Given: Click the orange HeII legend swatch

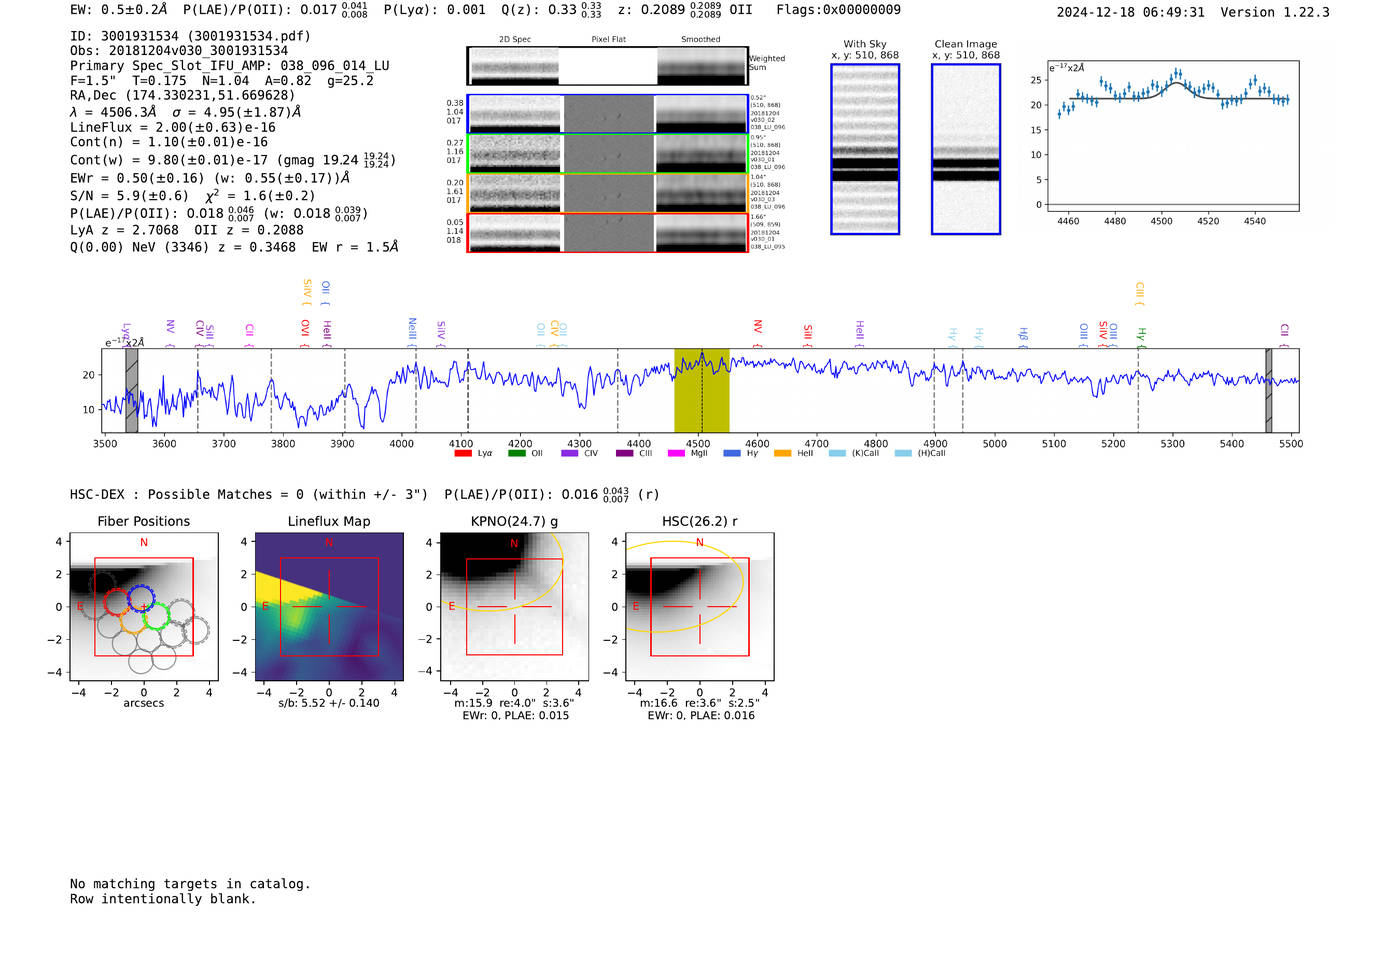Looking at the screenshot, I should click(x=782, y=453).
